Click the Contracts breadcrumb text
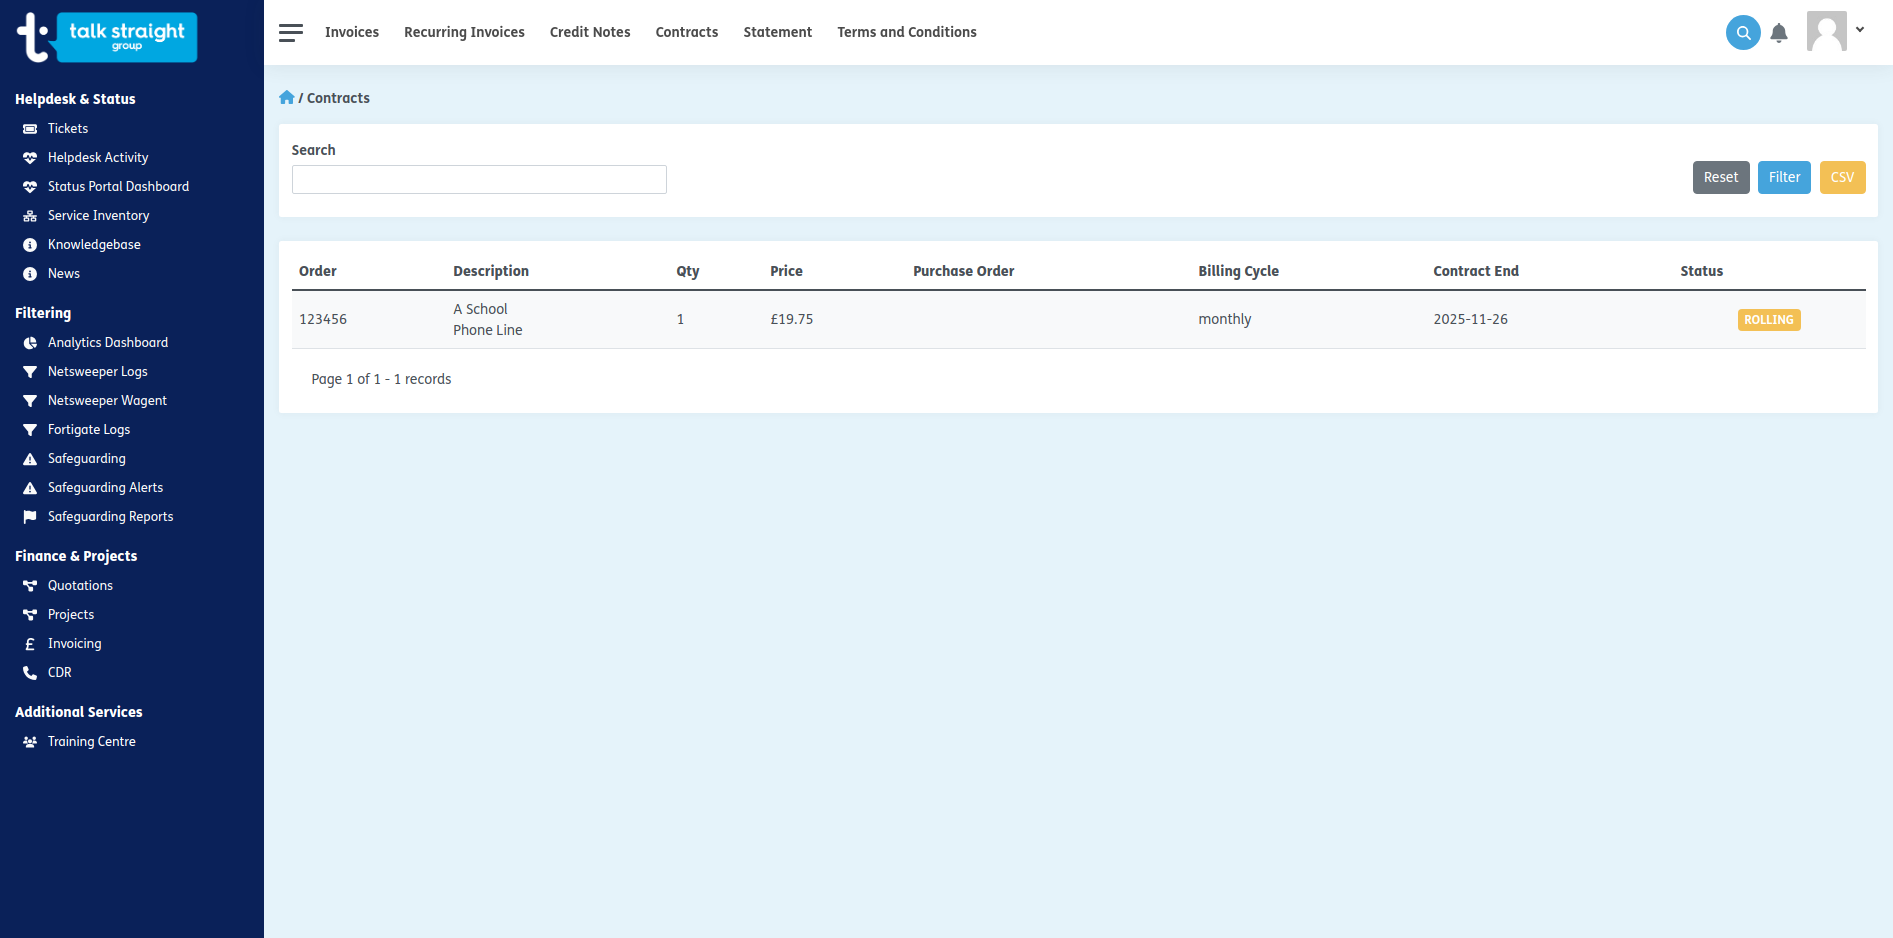 pyautogui.click(x=338, y=98)
